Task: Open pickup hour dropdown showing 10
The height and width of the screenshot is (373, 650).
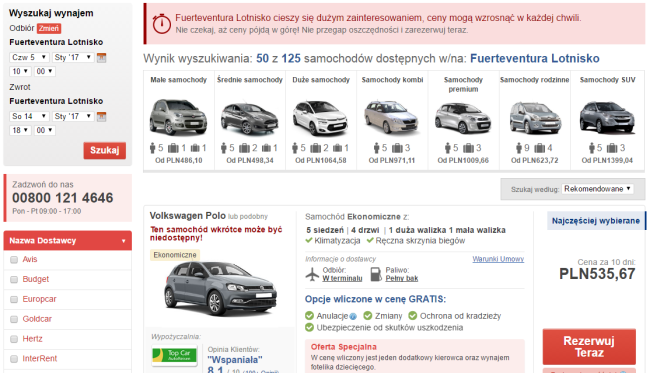Action: 20,71
